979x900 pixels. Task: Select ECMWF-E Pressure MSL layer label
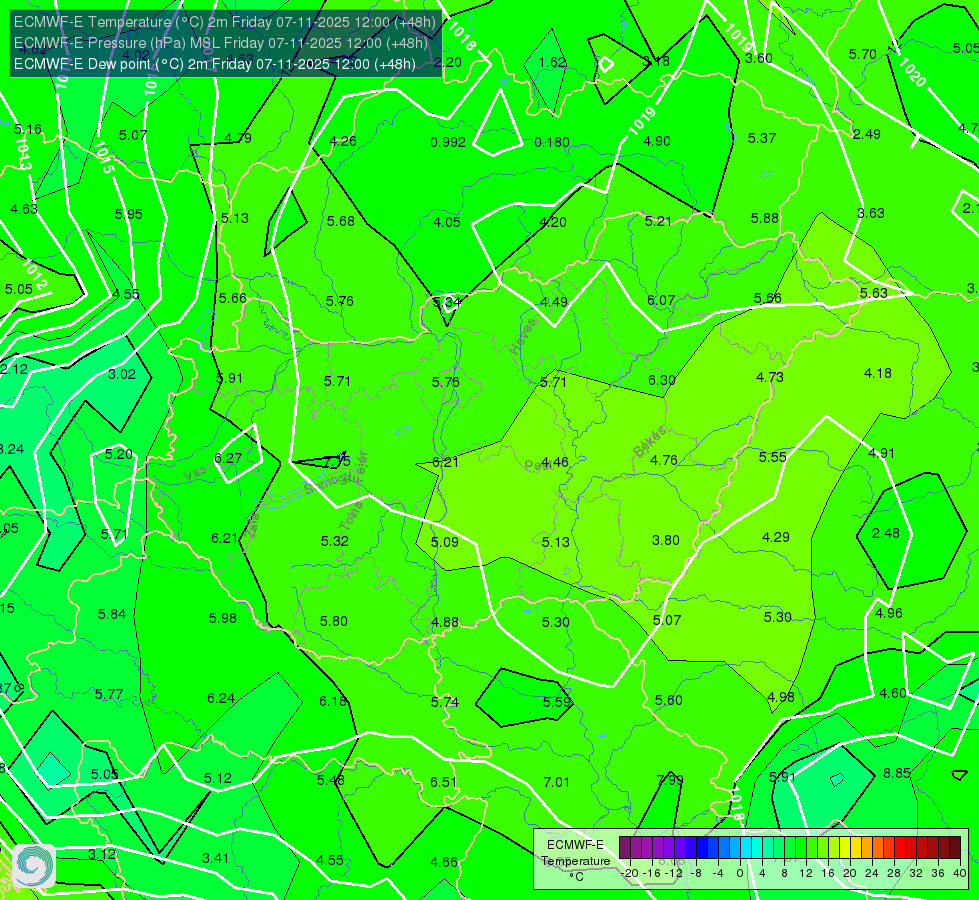tap(220, 43)
